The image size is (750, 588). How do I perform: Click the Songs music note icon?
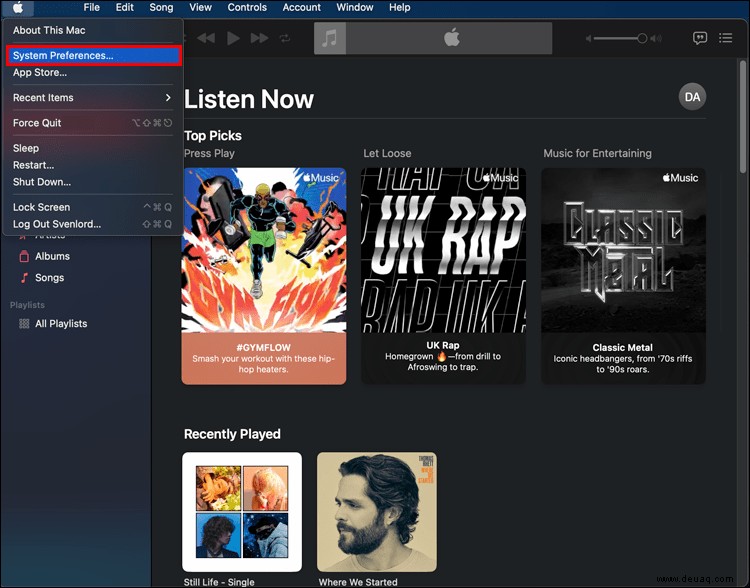pyautogui.click(x=24, y=278)
